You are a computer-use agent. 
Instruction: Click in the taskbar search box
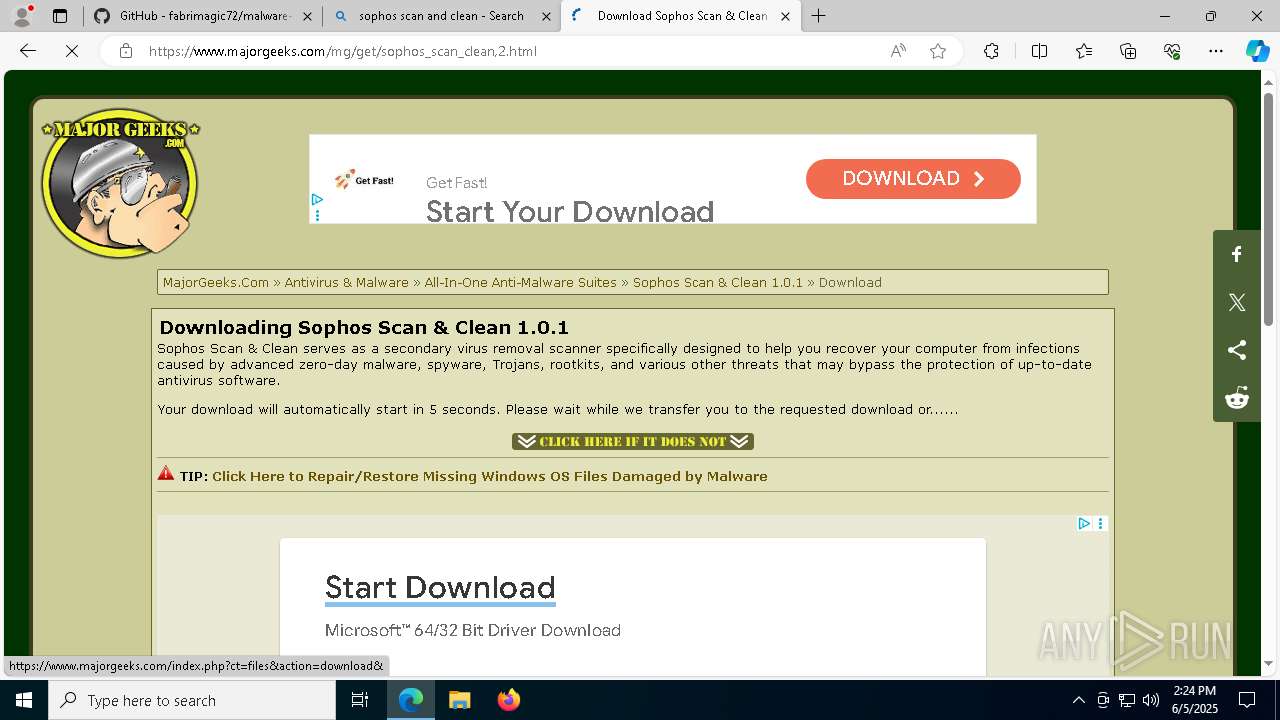coord(192,700)
